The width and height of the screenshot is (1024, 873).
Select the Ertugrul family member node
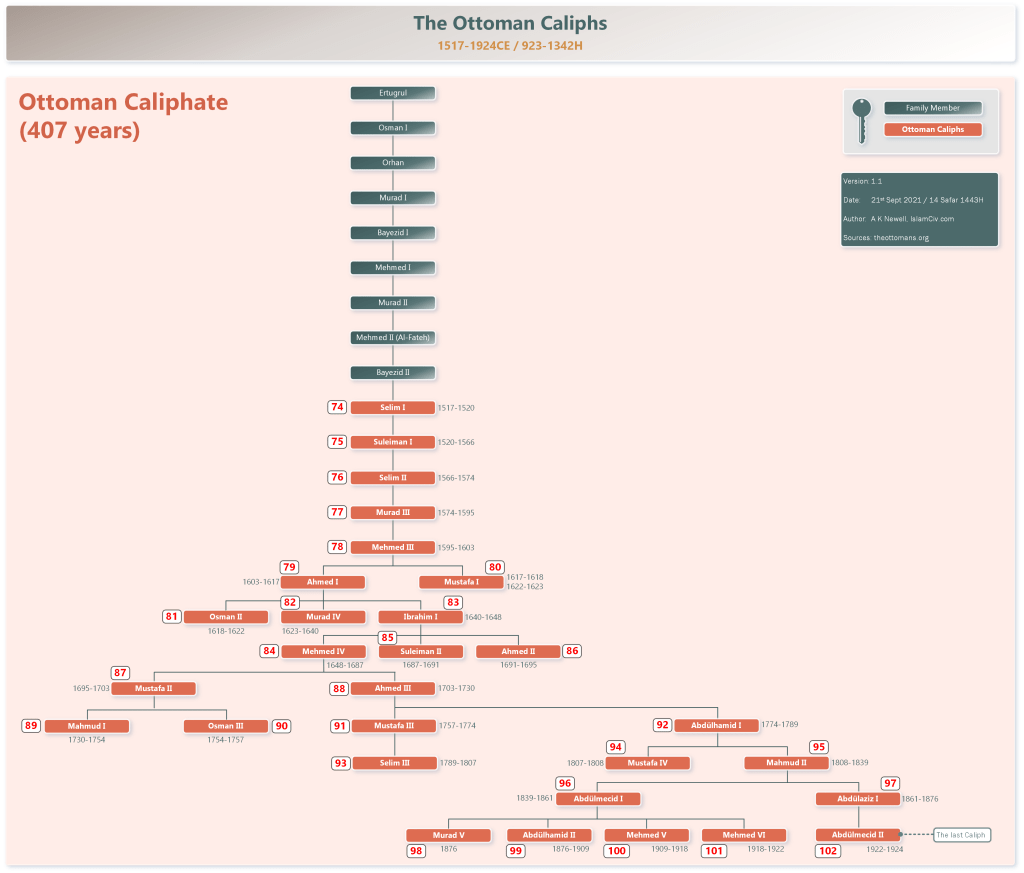(392, 93)
